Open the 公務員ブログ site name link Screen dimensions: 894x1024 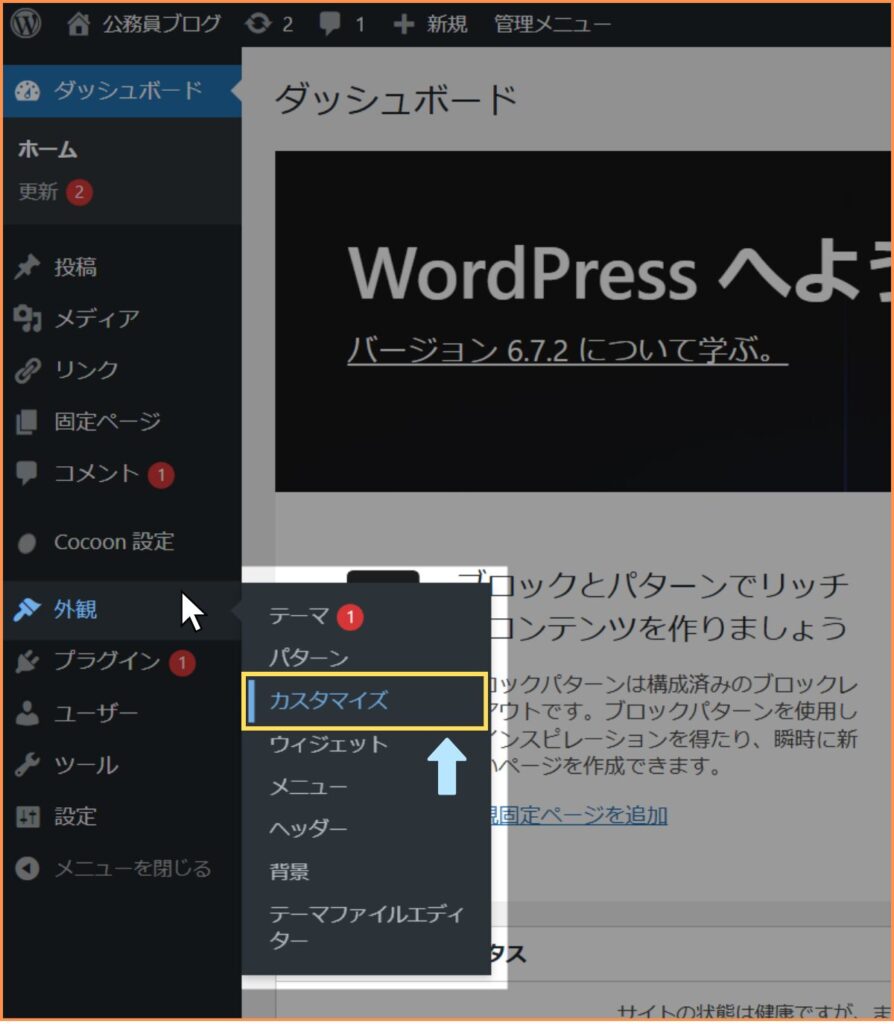161,24
